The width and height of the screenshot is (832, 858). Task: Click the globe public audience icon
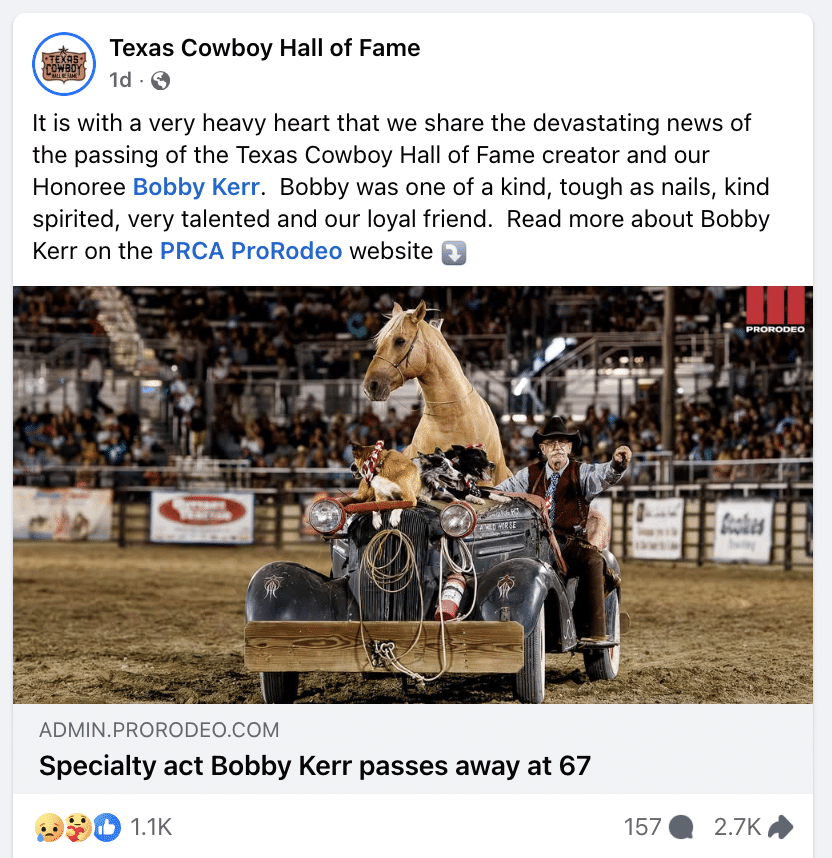point(160,80)
